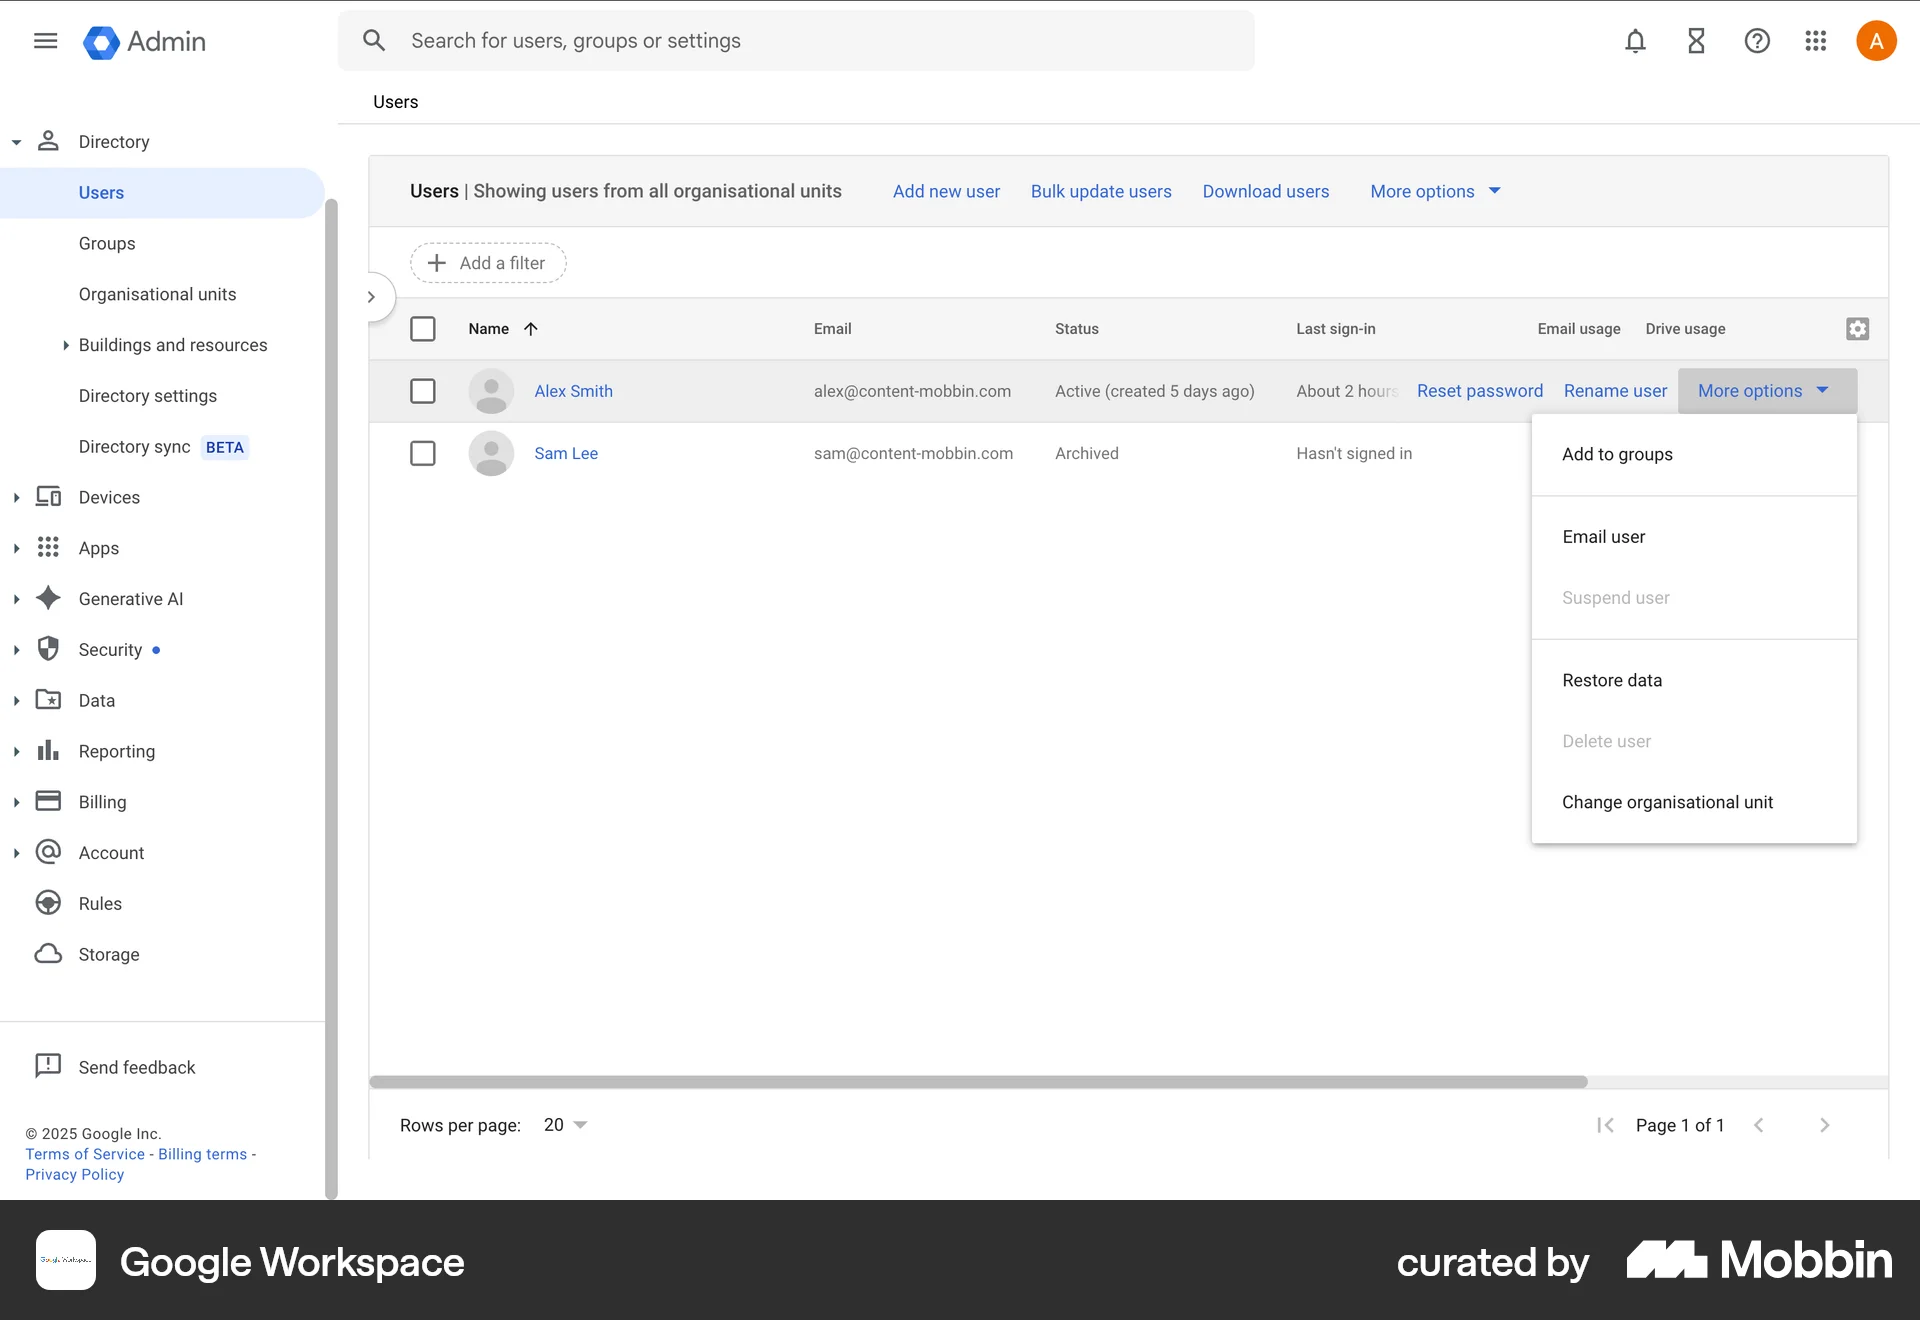
Task: Open the Rows per page dropdown
Action: coord(563,1124)
